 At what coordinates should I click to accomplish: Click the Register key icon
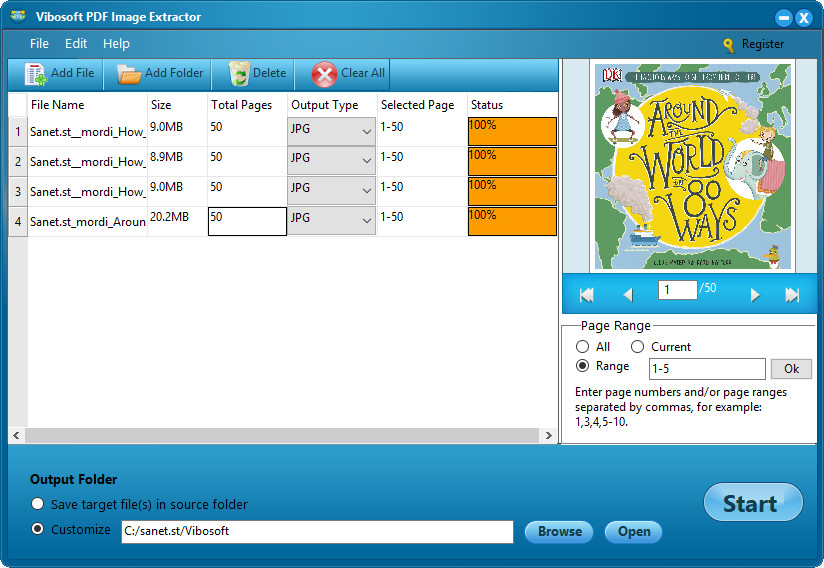pos(728,45)
